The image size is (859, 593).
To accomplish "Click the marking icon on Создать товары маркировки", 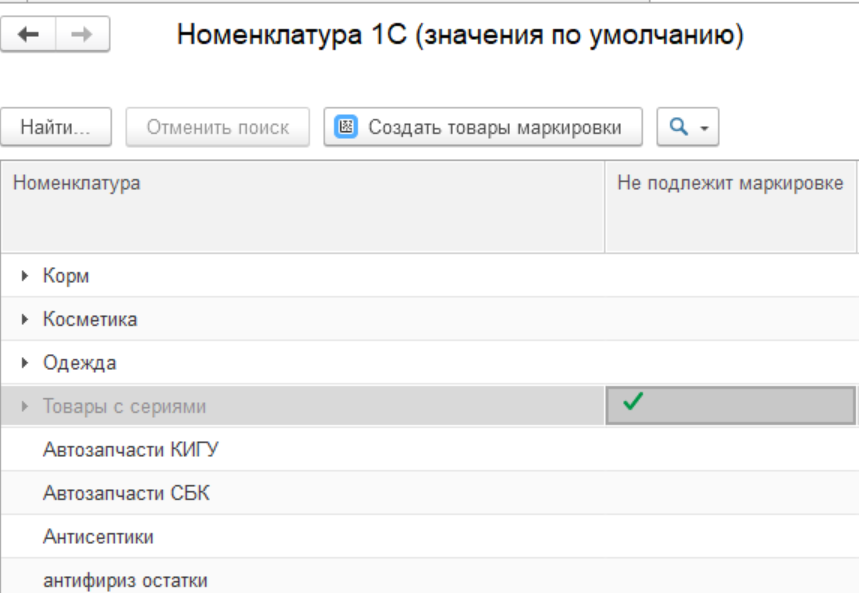I will tap(346, 127).
